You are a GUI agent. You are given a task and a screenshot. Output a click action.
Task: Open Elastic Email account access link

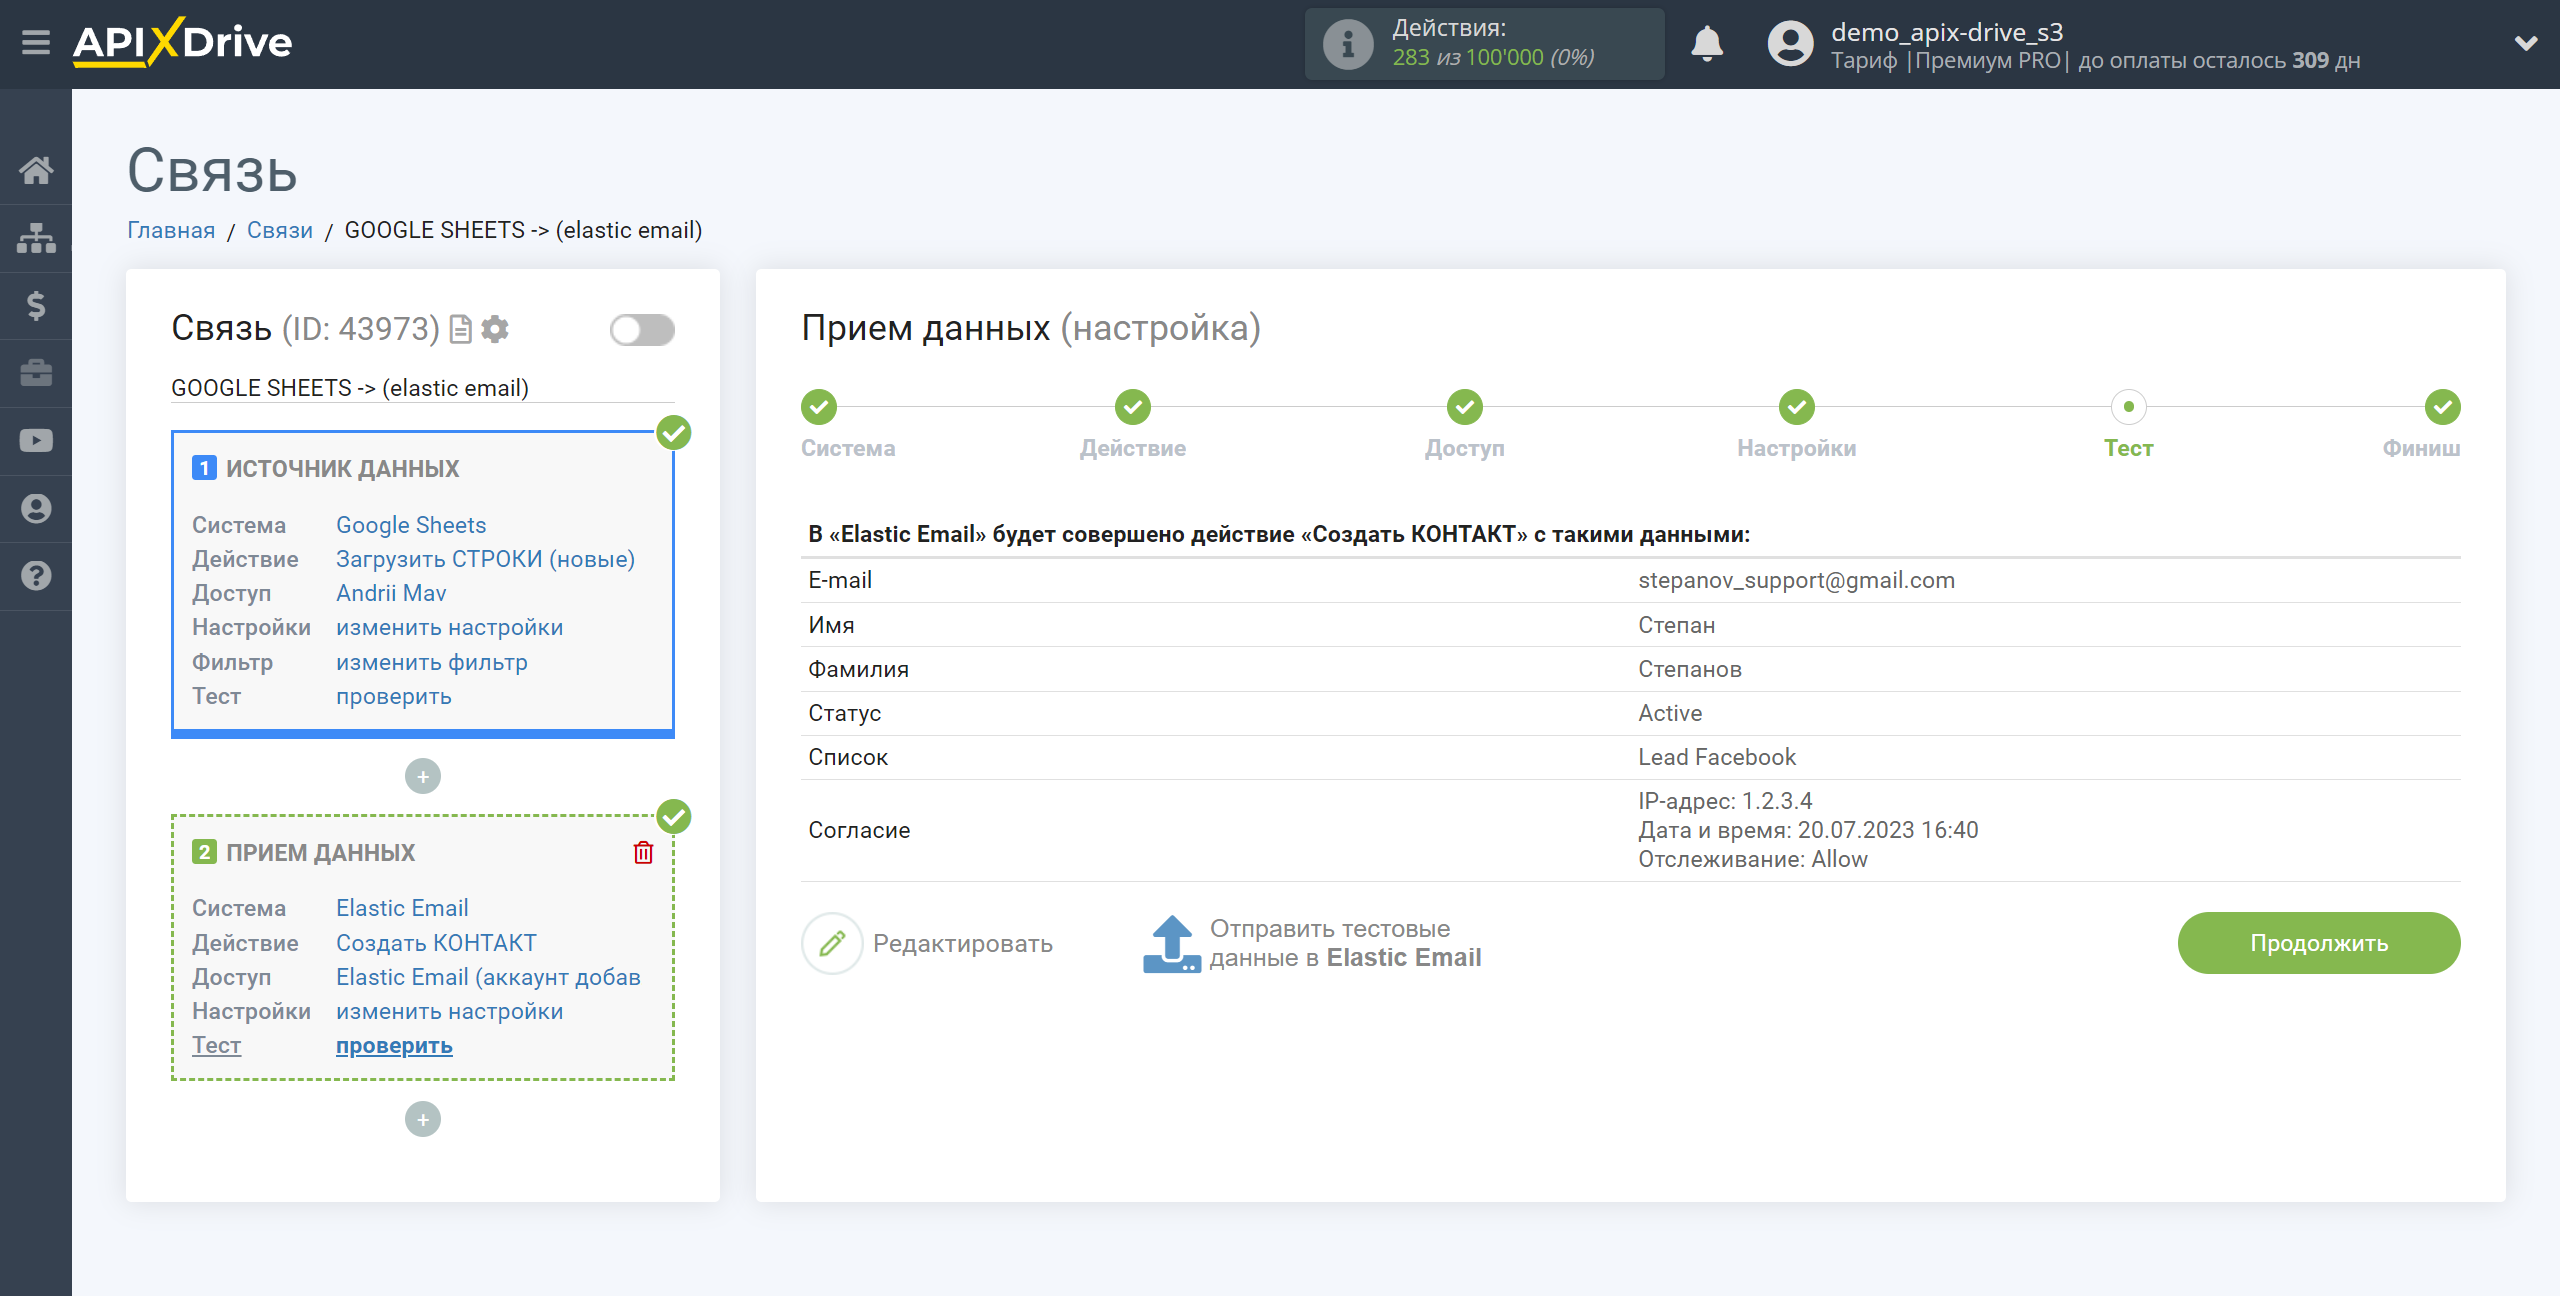tap(488, 977)
